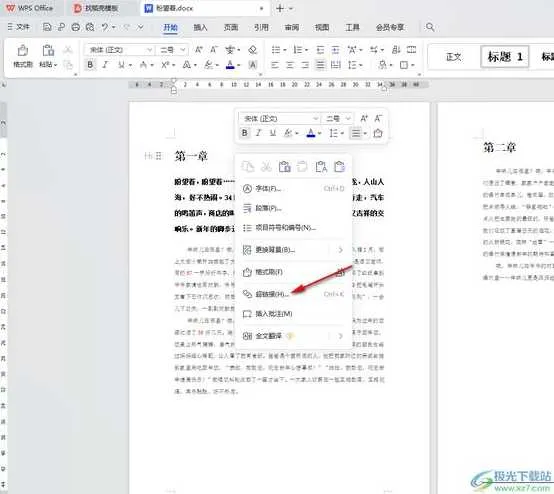Click the search magnifier icon
Image resolution: width=554 pixels, height=494 pixels.
[430, 27]
